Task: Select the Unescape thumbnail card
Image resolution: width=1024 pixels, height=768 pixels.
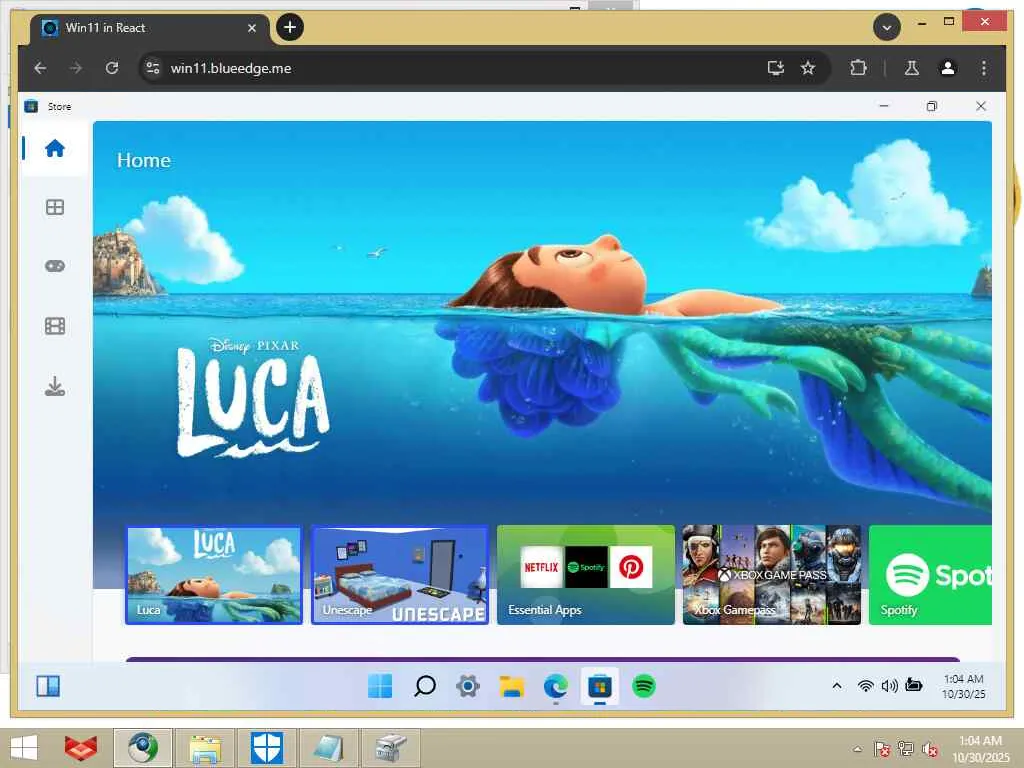Action: coord(400,575)
